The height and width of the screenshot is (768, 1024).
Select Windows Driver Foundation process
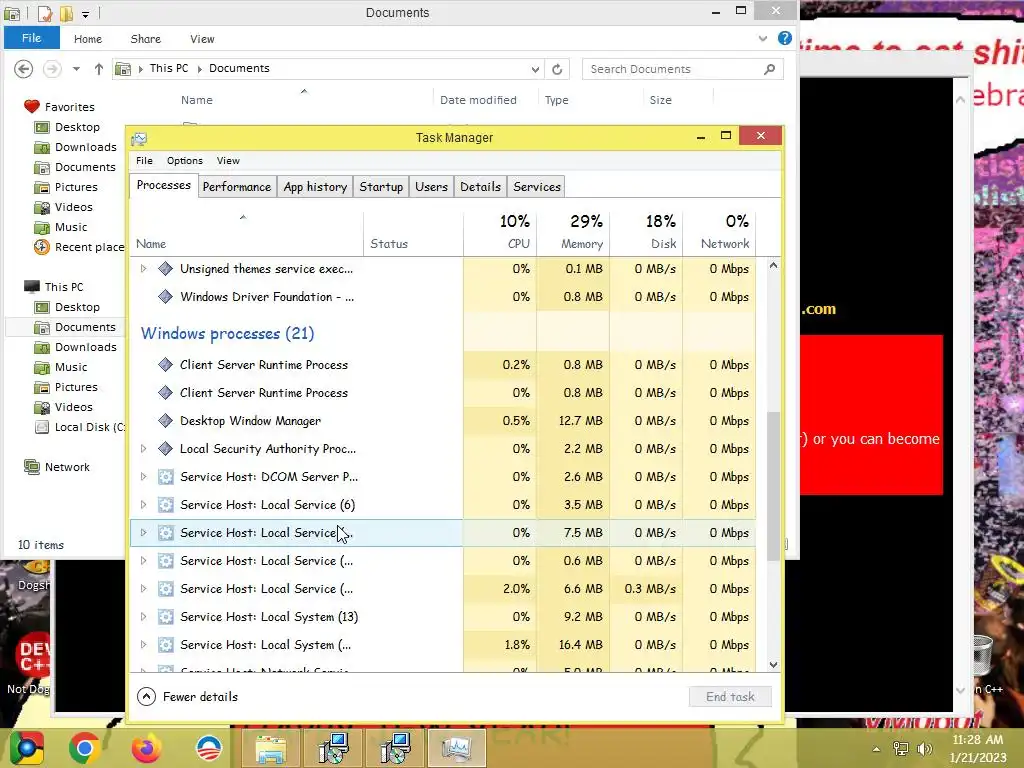point(443,296)
